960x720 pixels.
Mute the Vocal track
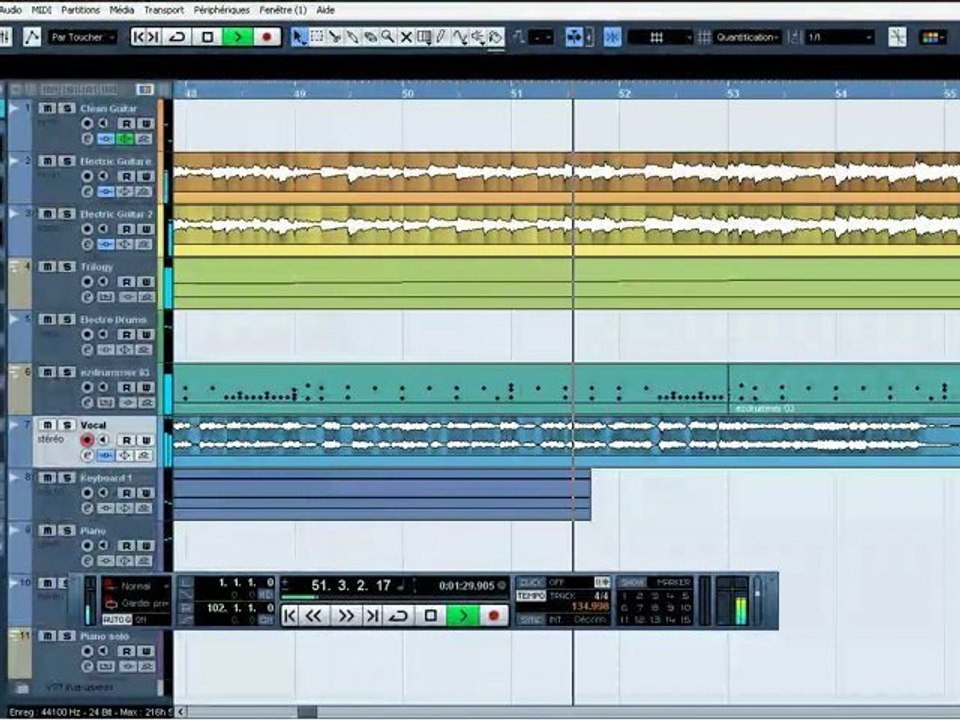[47, 425]
